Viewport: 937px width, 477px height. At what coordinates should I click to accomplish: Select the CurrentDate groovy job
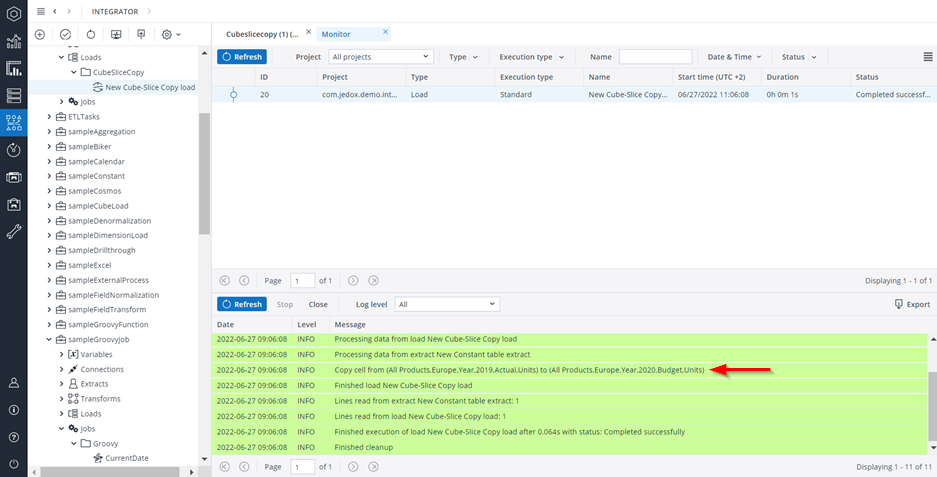[127, 458]
